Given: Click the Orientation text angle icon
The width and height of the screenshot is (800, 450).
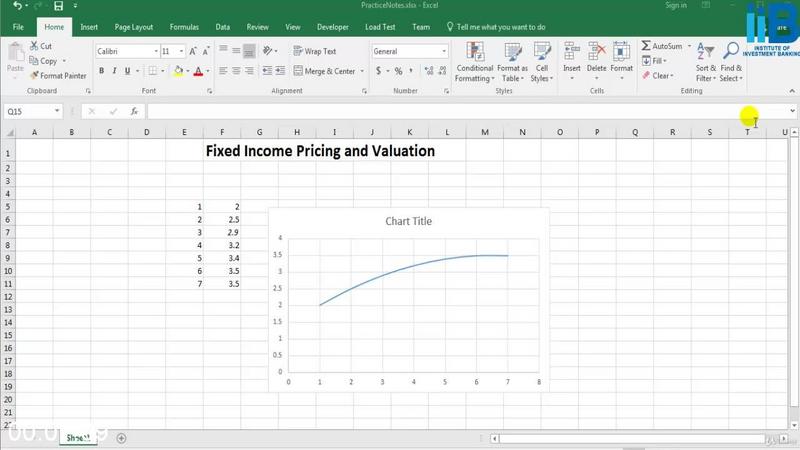Looking at the screenshot, I should pos(267,51).
